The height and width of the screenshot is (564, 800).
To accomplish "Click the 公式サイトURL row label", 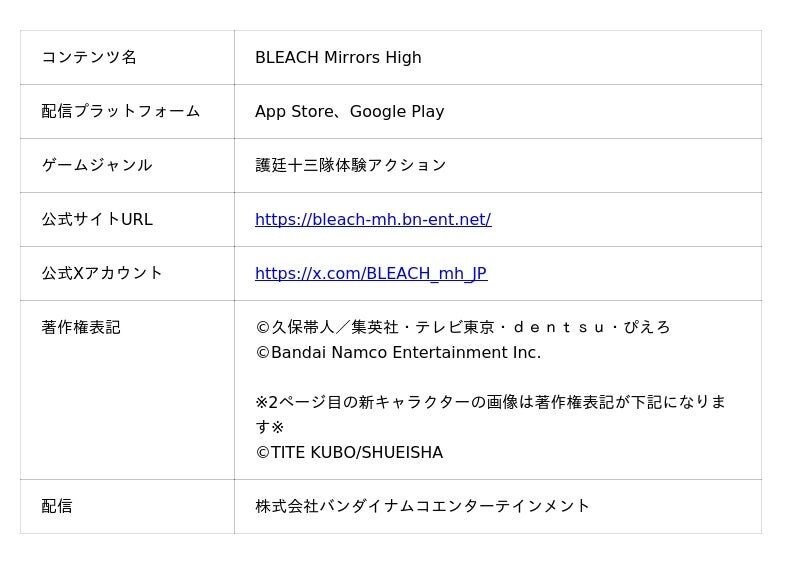I will 97,219.
